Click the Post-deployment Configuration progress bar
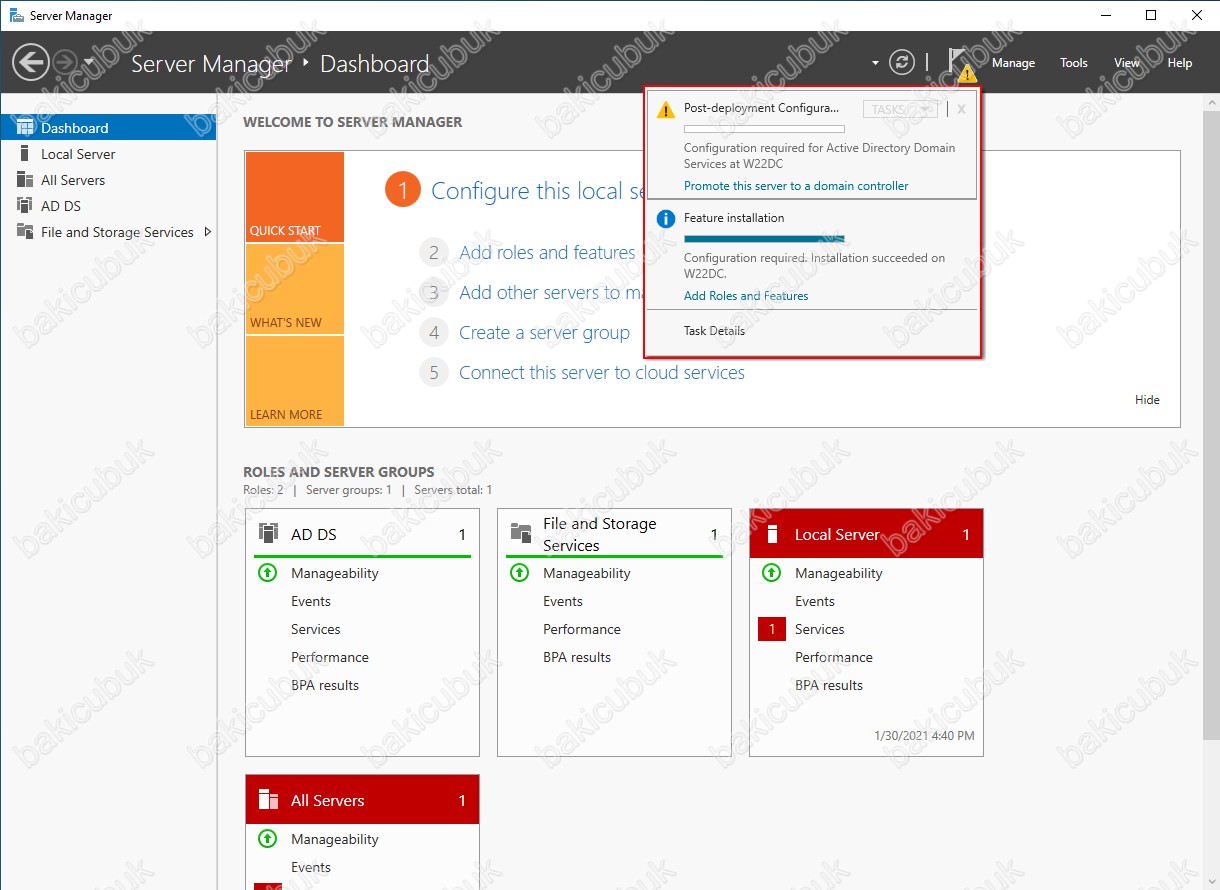This screenshot has height=890, width=1220. click(x=764, y=129)
